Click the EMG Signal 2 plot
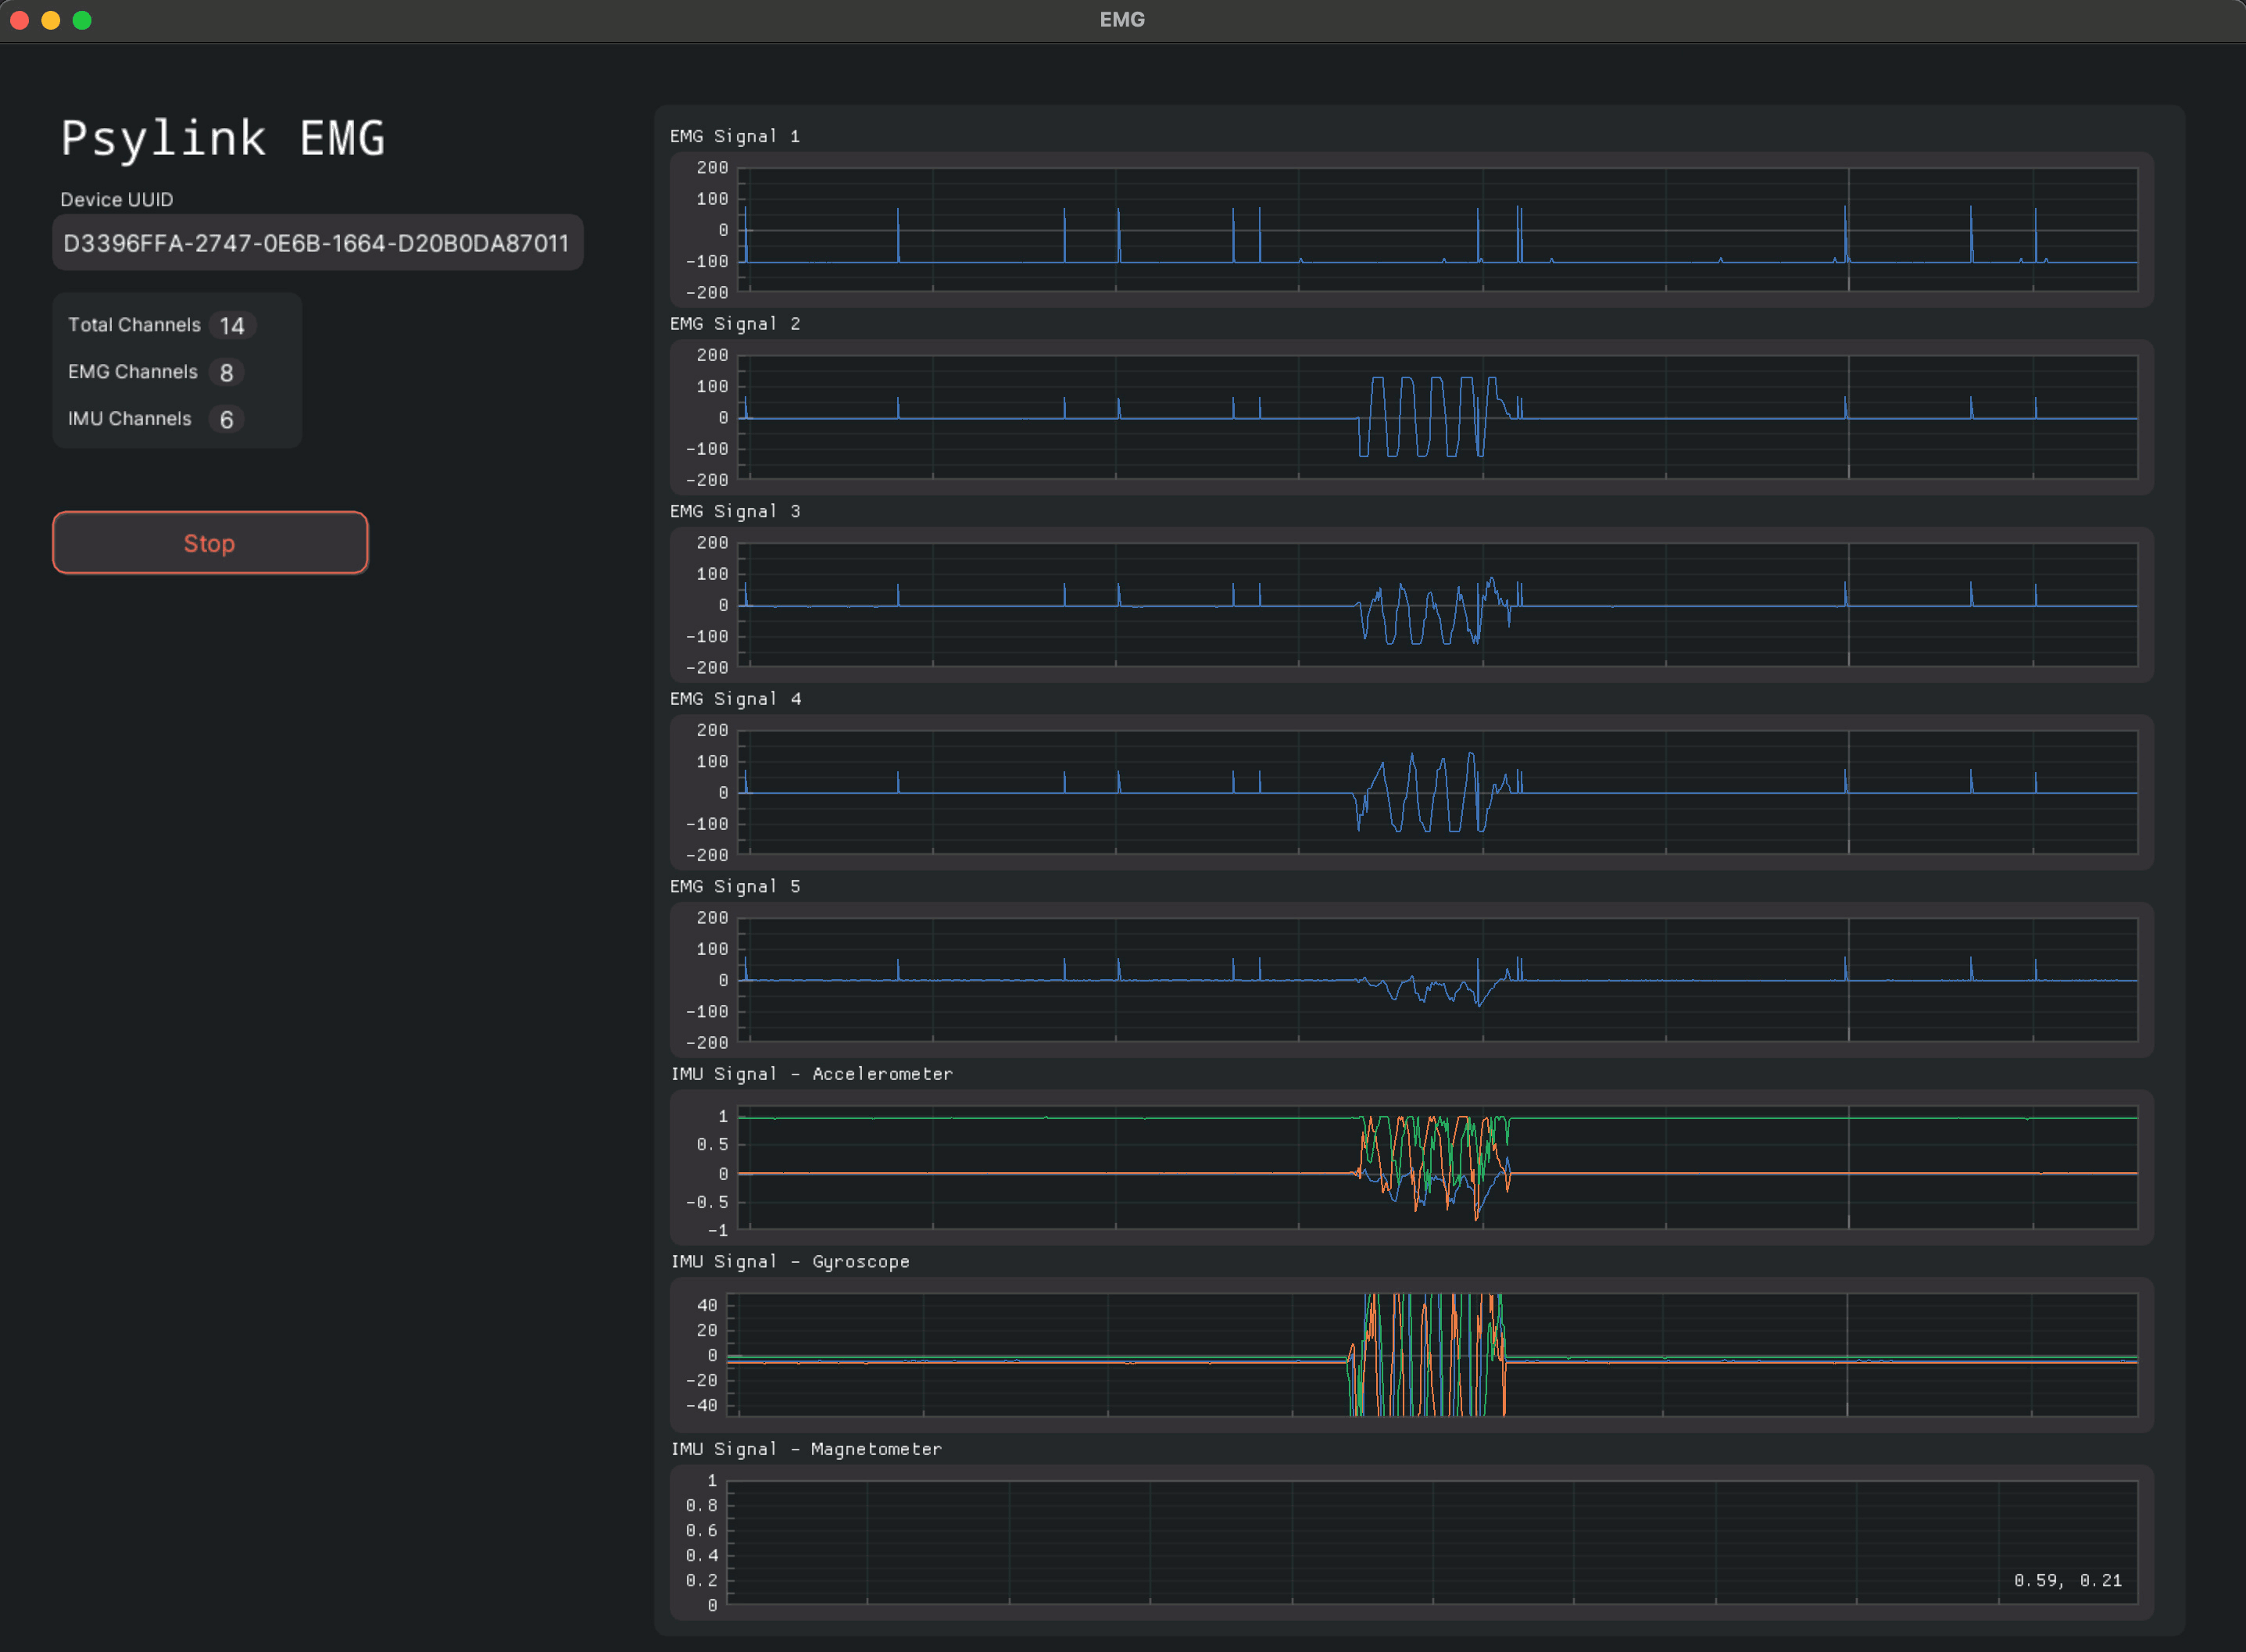The image size is (2246, 1652). click(1411, 417)
